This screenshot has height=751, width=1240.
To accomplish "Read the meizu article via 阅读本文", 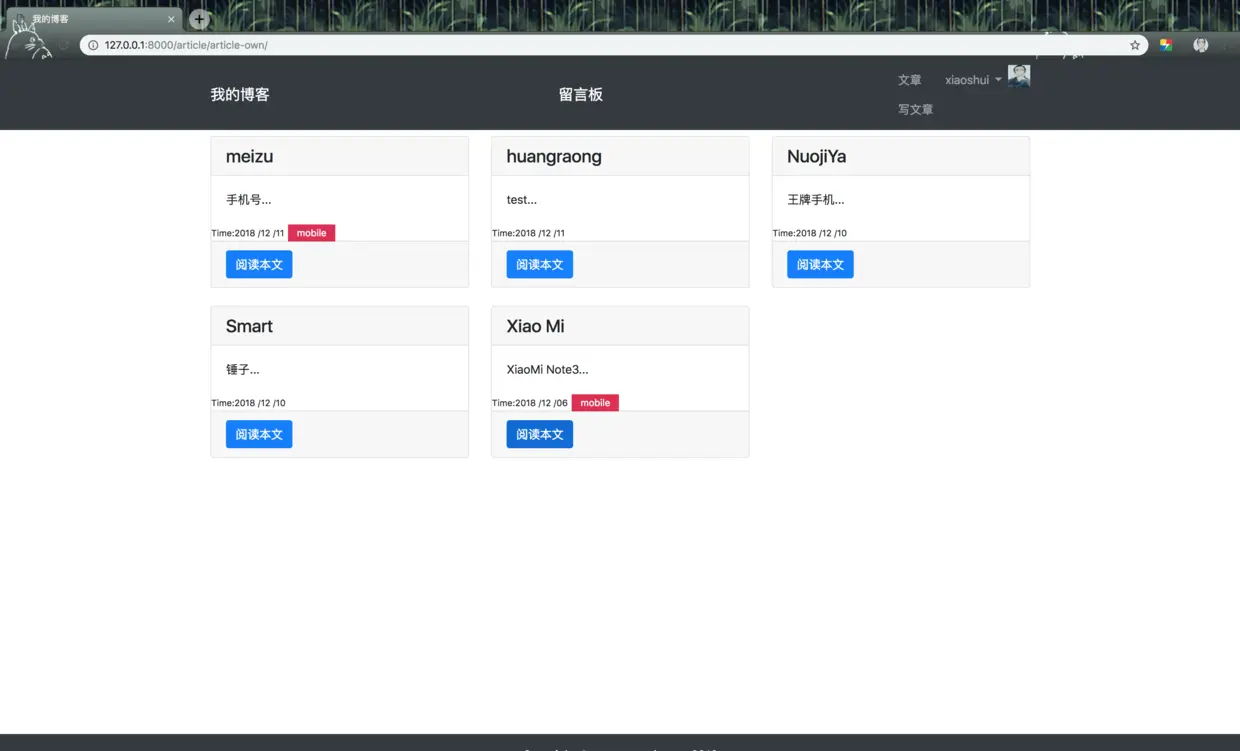I will point(259,264).
